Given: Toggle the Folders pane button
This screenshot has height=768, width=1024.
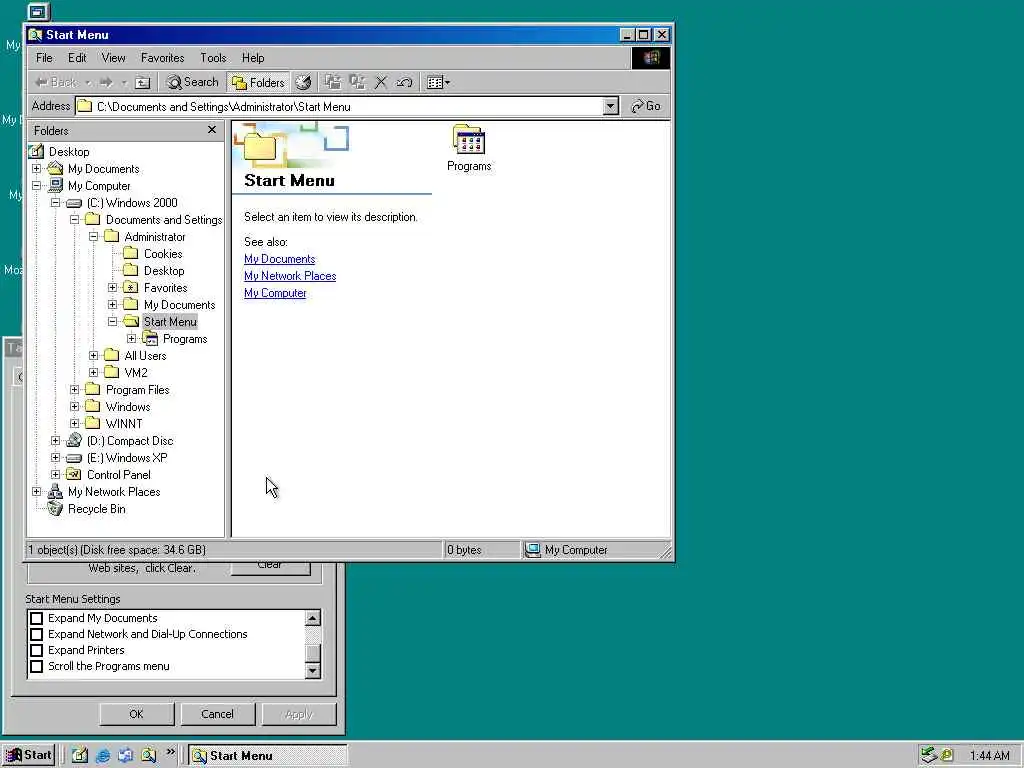Looking at the screenshot, I should 259,82.
